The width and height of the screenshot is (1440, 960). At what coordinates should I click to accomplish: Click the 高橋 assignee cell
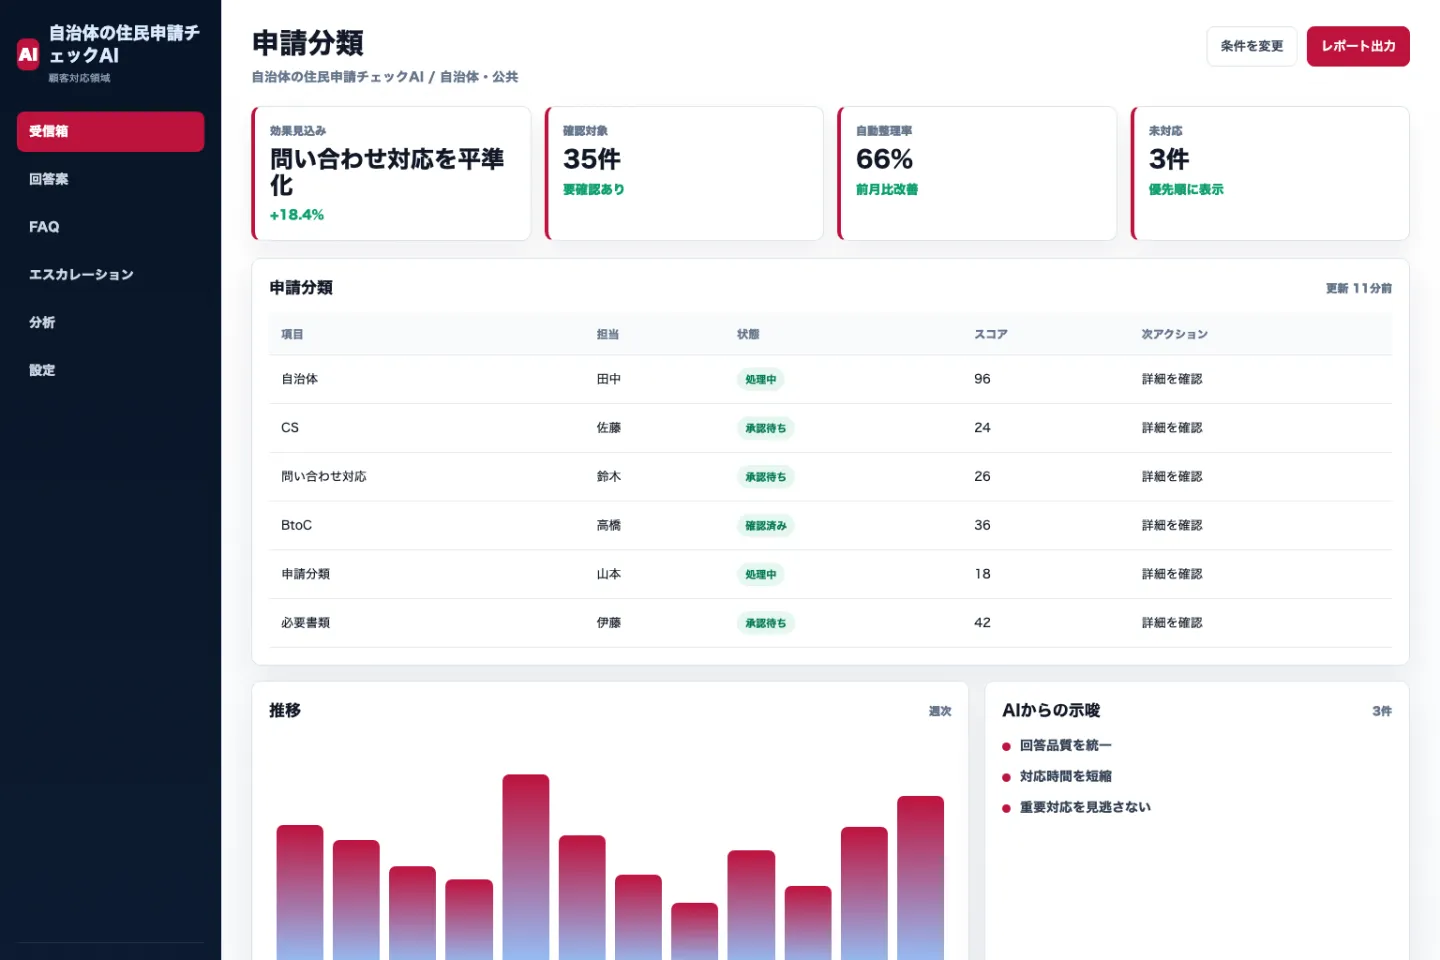(609, 525)
